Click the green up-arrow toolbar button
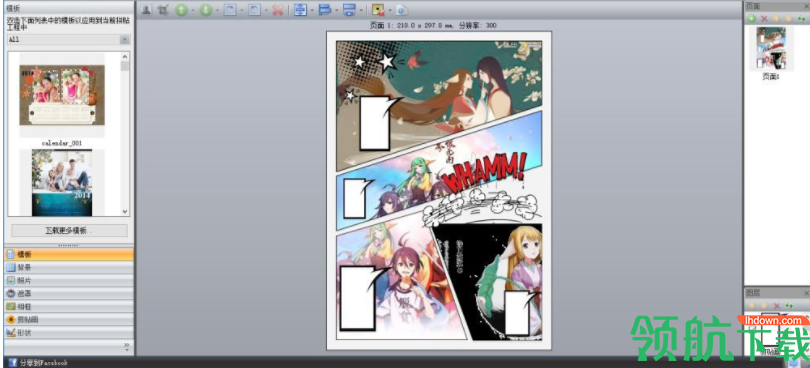The height and width of the screenshot is (368, 810). click(x=181, y=10)
